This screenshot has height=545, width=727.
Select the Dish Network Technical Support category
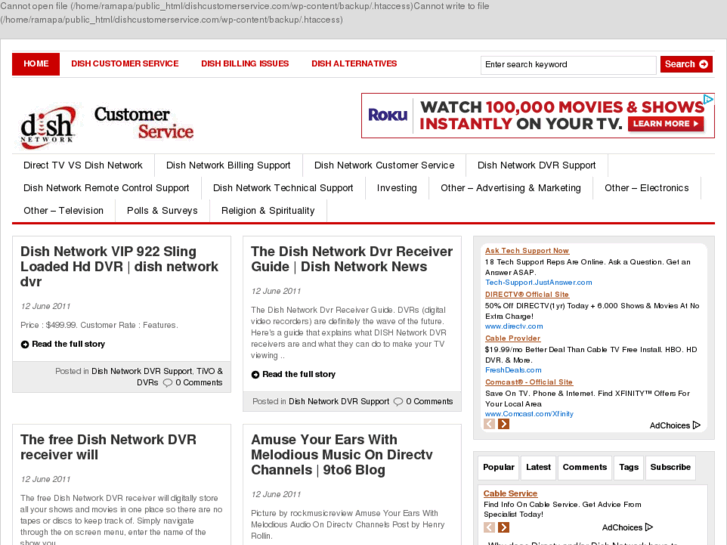tap(283, 188)
